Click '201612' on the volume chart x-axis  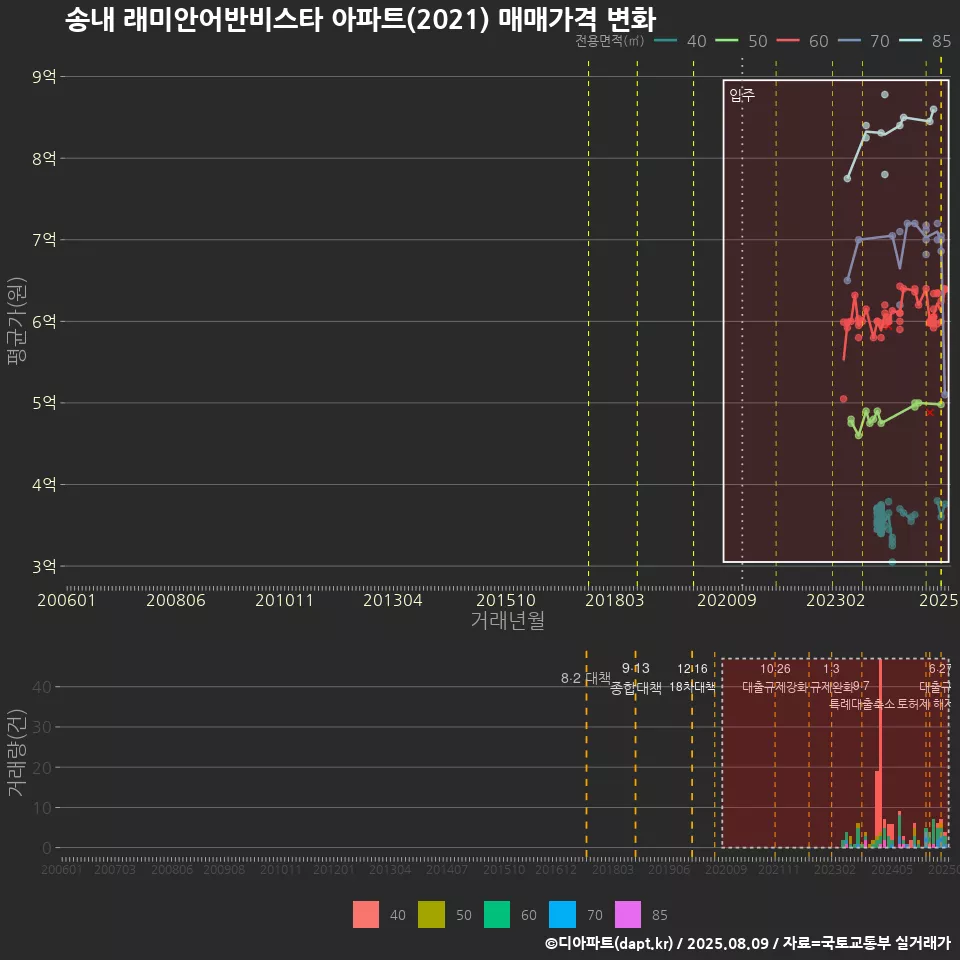point(556,869)
